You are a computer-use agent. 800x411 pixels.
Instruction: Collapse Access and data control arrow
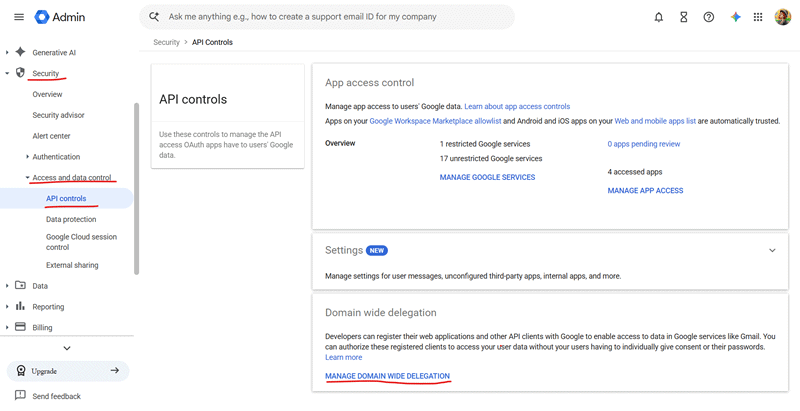(28, 177)
